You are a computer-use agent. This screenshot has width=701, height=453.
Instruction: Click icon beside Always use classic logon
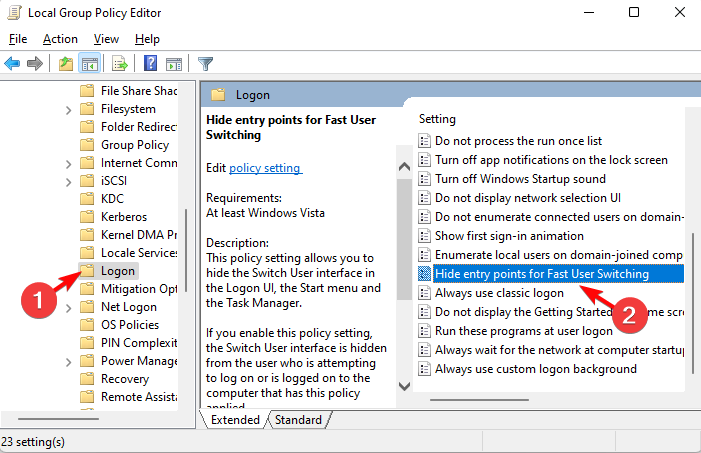click(424, 293)
